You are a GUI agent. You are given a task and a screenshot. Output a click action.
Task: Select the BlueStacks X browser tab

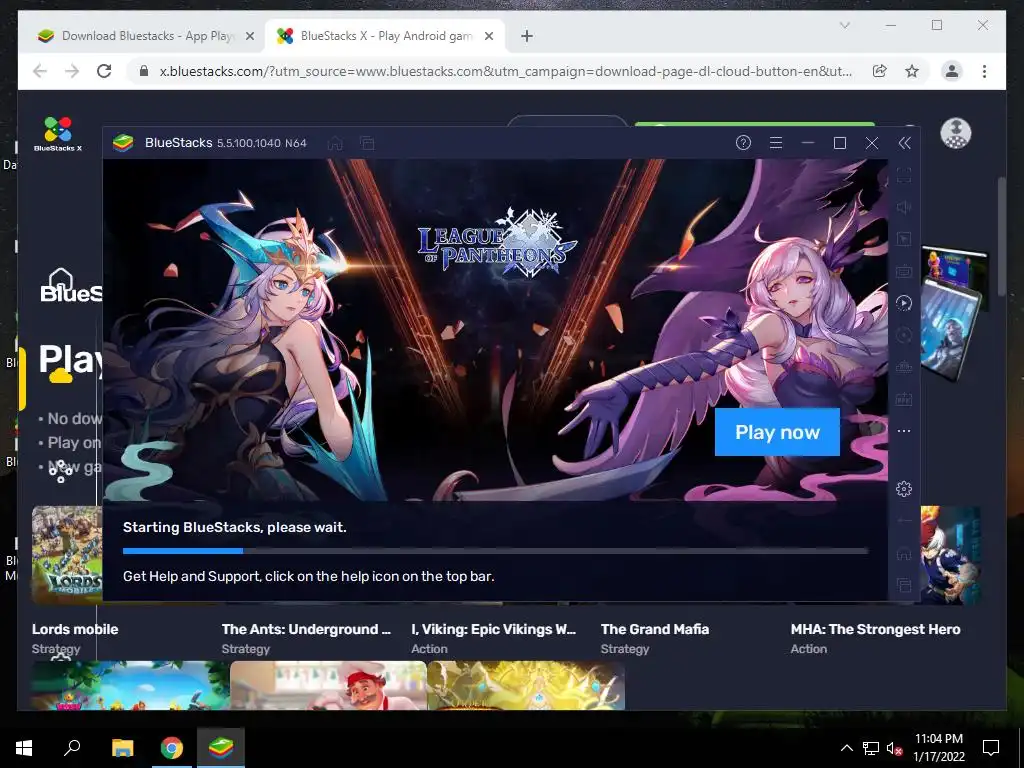[385, 36]
